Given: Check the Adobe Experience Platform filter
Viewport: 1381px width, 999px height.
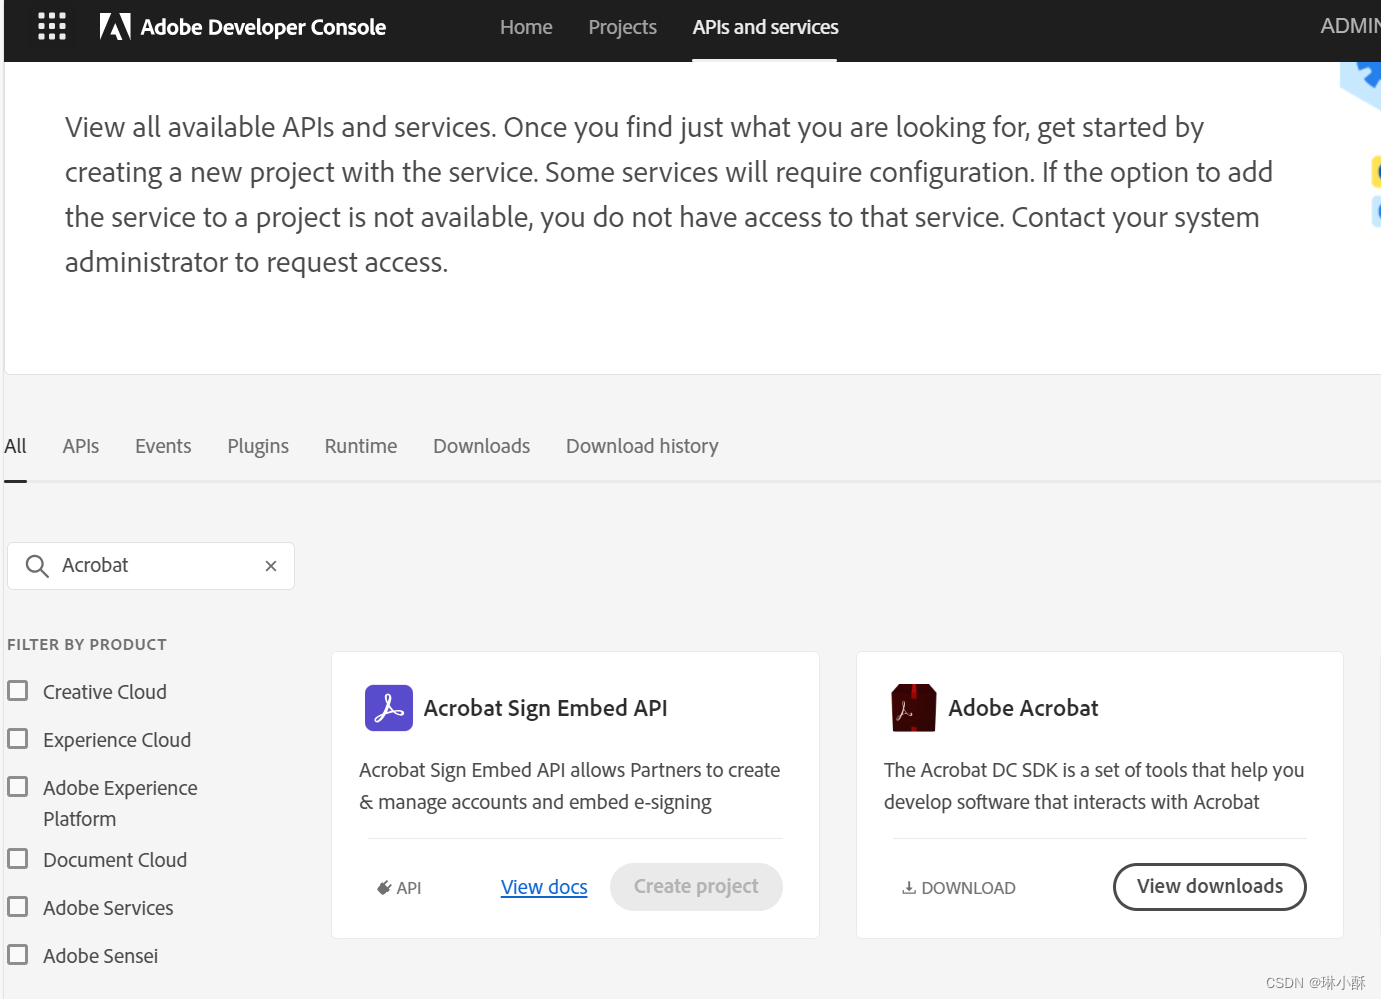Looking at the screenshot, I should pyautogui.click(x=17, y=786).
